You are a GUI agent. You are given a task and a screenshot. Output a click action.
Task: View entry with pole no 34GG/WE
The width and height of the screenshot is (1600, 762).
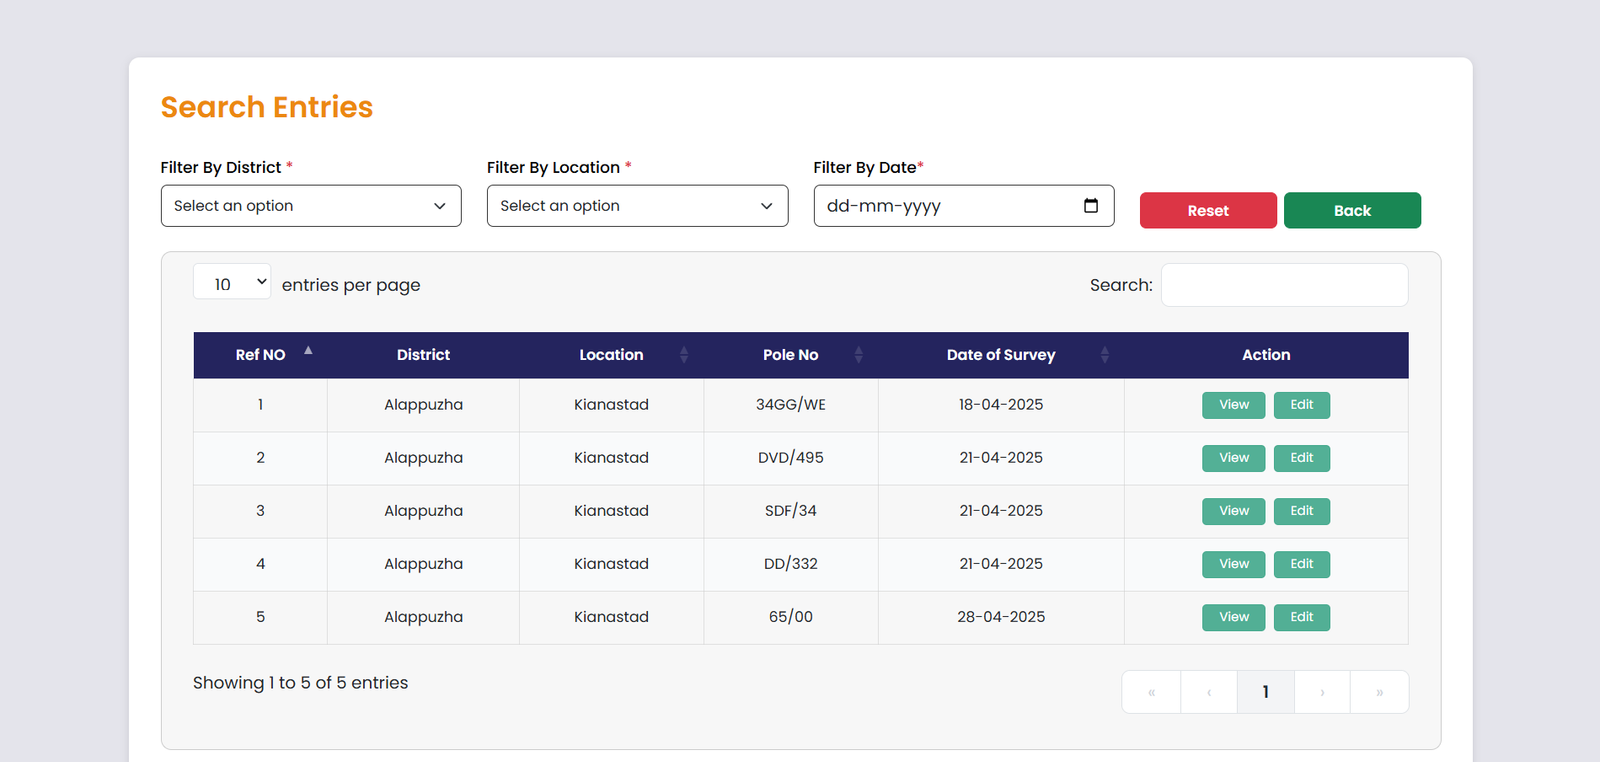[1233, 405]
